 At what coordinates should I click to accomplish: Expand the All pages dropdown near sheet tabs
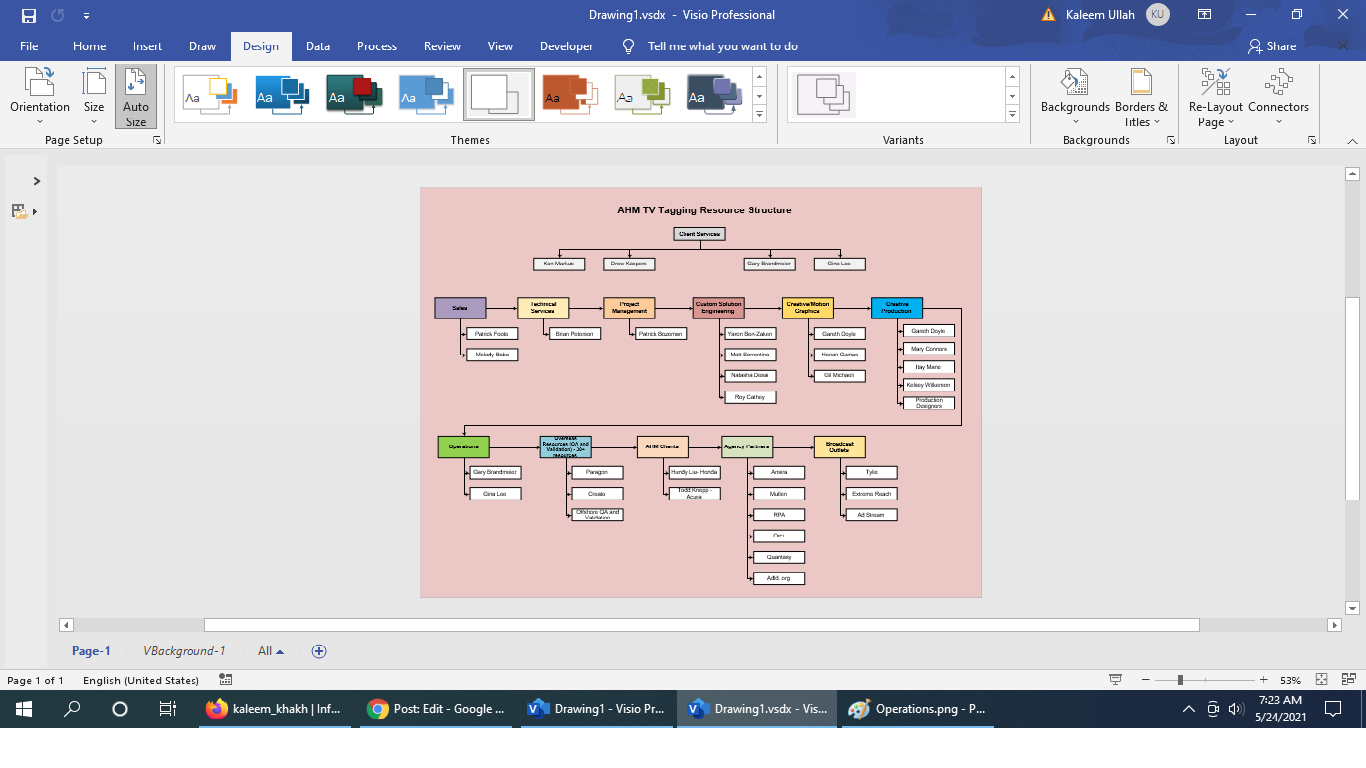point(268,650)
